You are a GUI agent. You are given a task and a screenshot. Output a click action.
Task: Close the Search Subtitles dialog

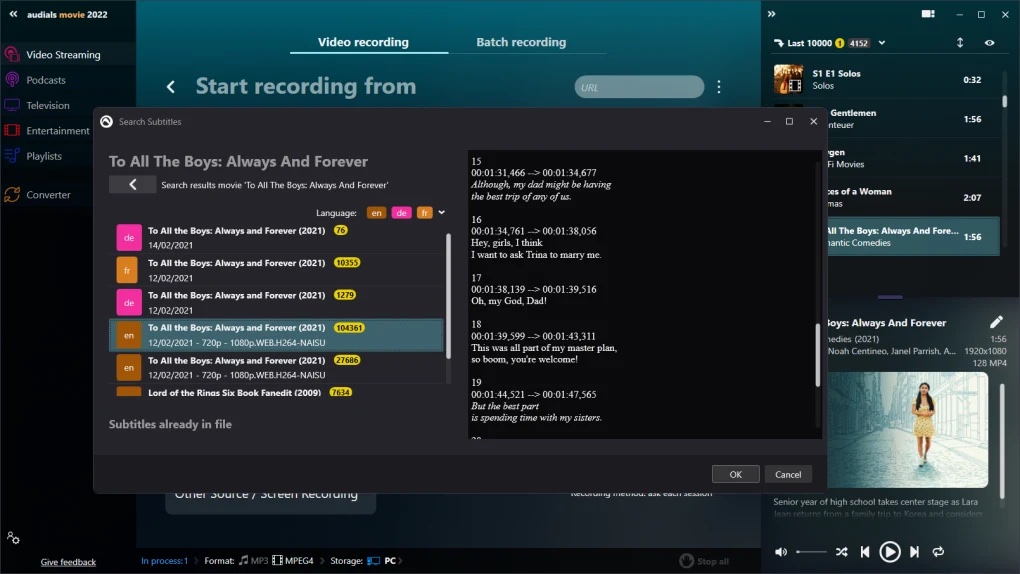[x=813, y=121]
